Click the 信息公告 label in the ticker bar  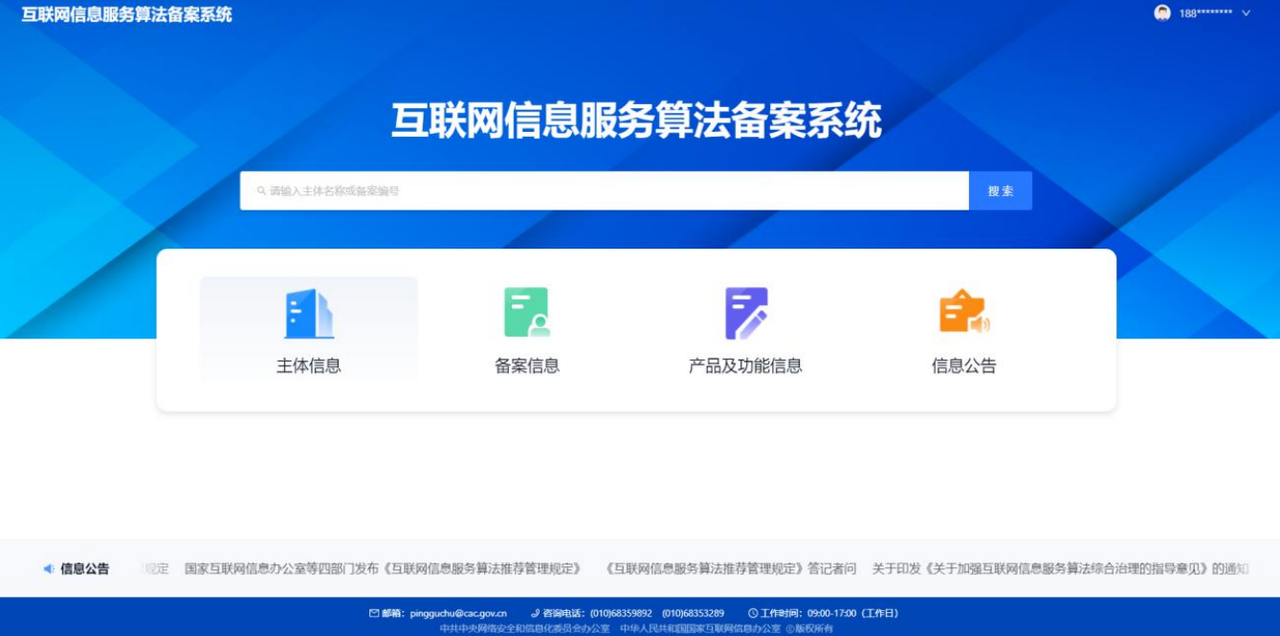pyautogui.click(x=85, y=569)
